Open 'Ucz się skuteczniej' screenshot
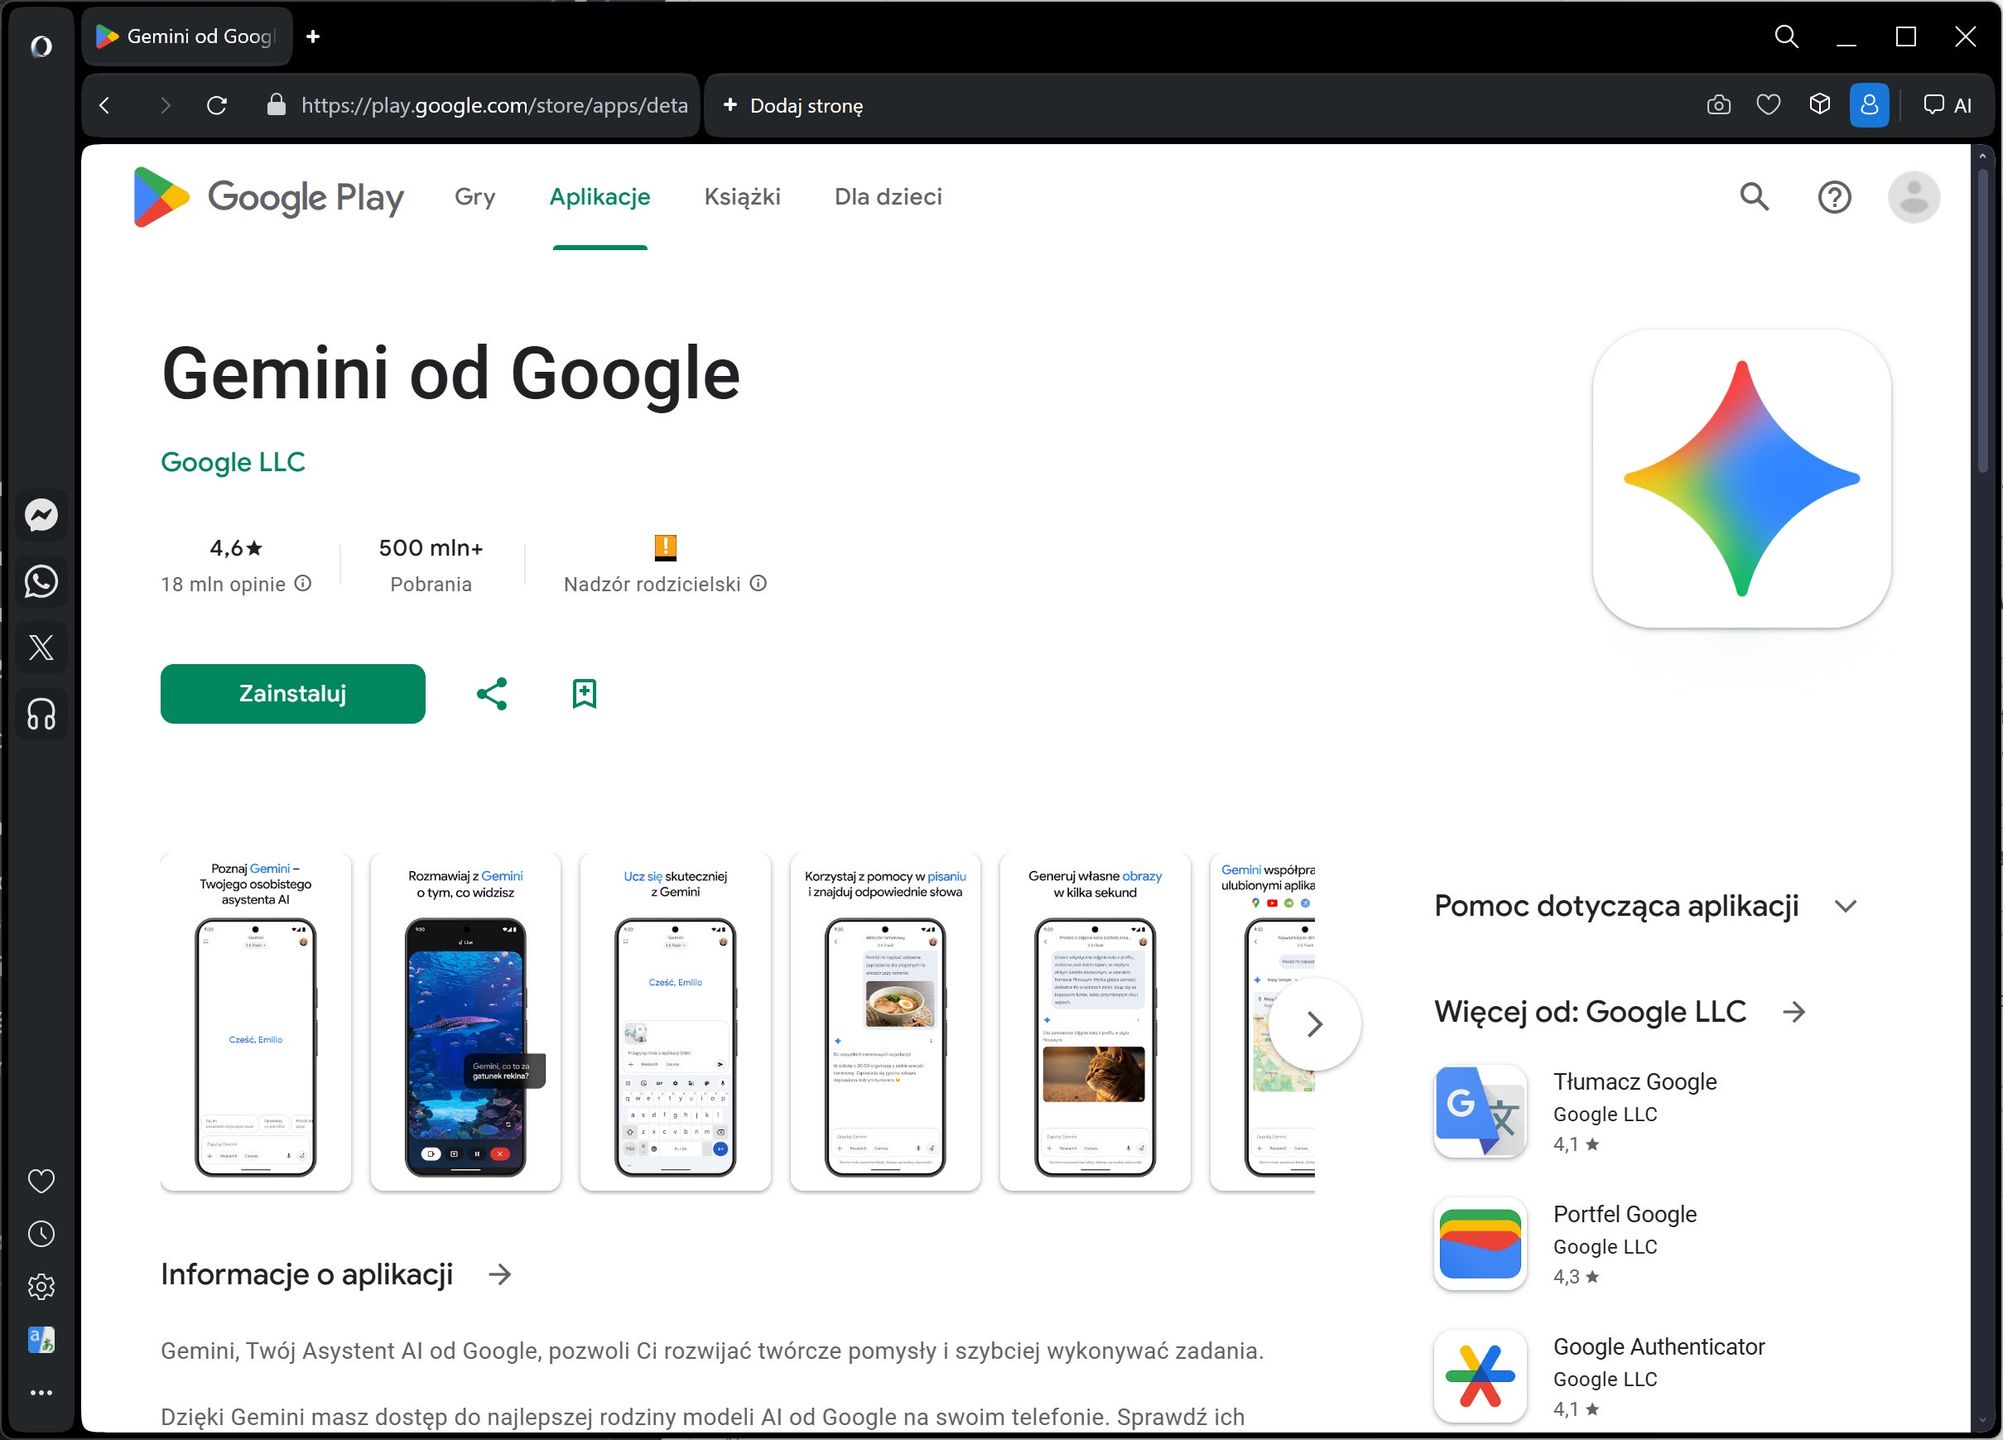Screen dimensions: 2003x1440 point(676,1022)
